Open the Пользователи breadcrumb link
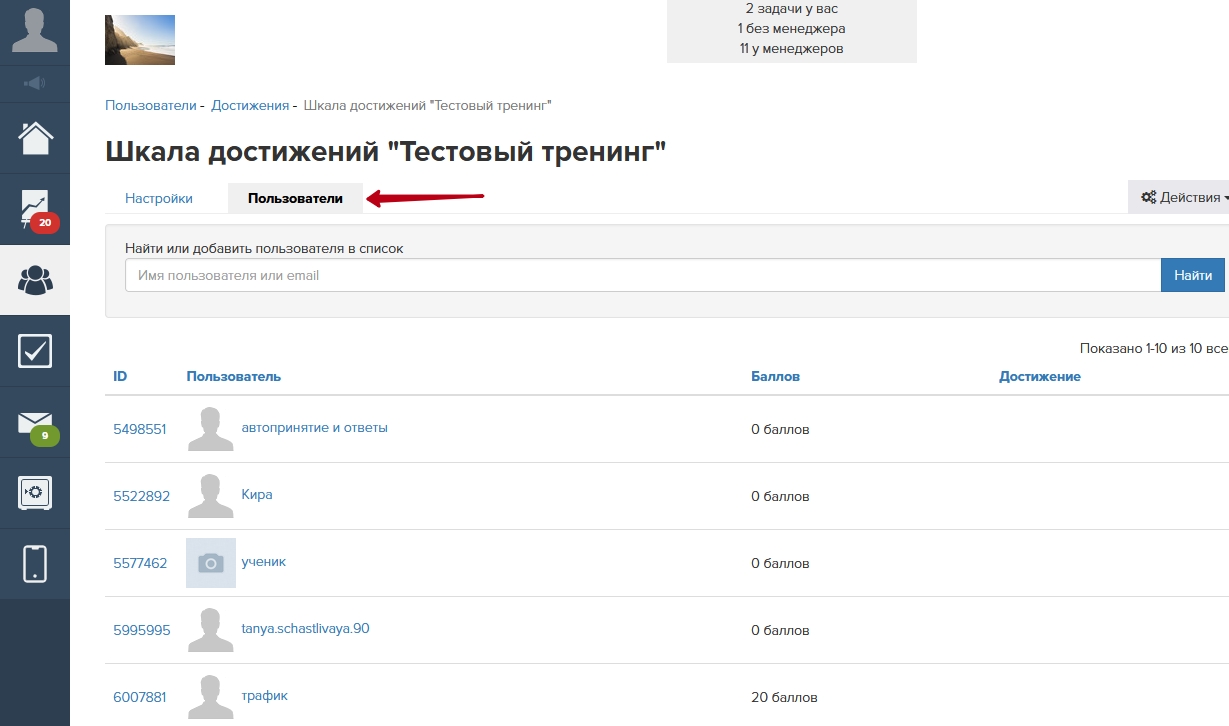Viewport: 1229px width, 726px height. point(150,105)
